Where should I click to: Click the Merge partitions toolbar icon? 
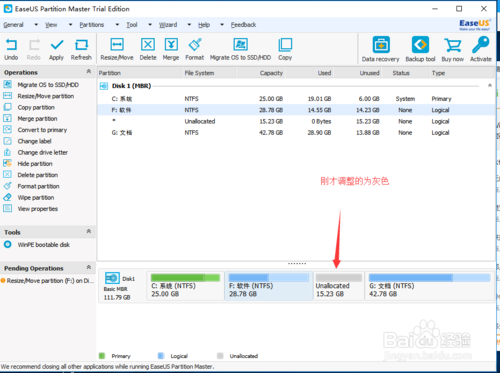pos(171,44)
